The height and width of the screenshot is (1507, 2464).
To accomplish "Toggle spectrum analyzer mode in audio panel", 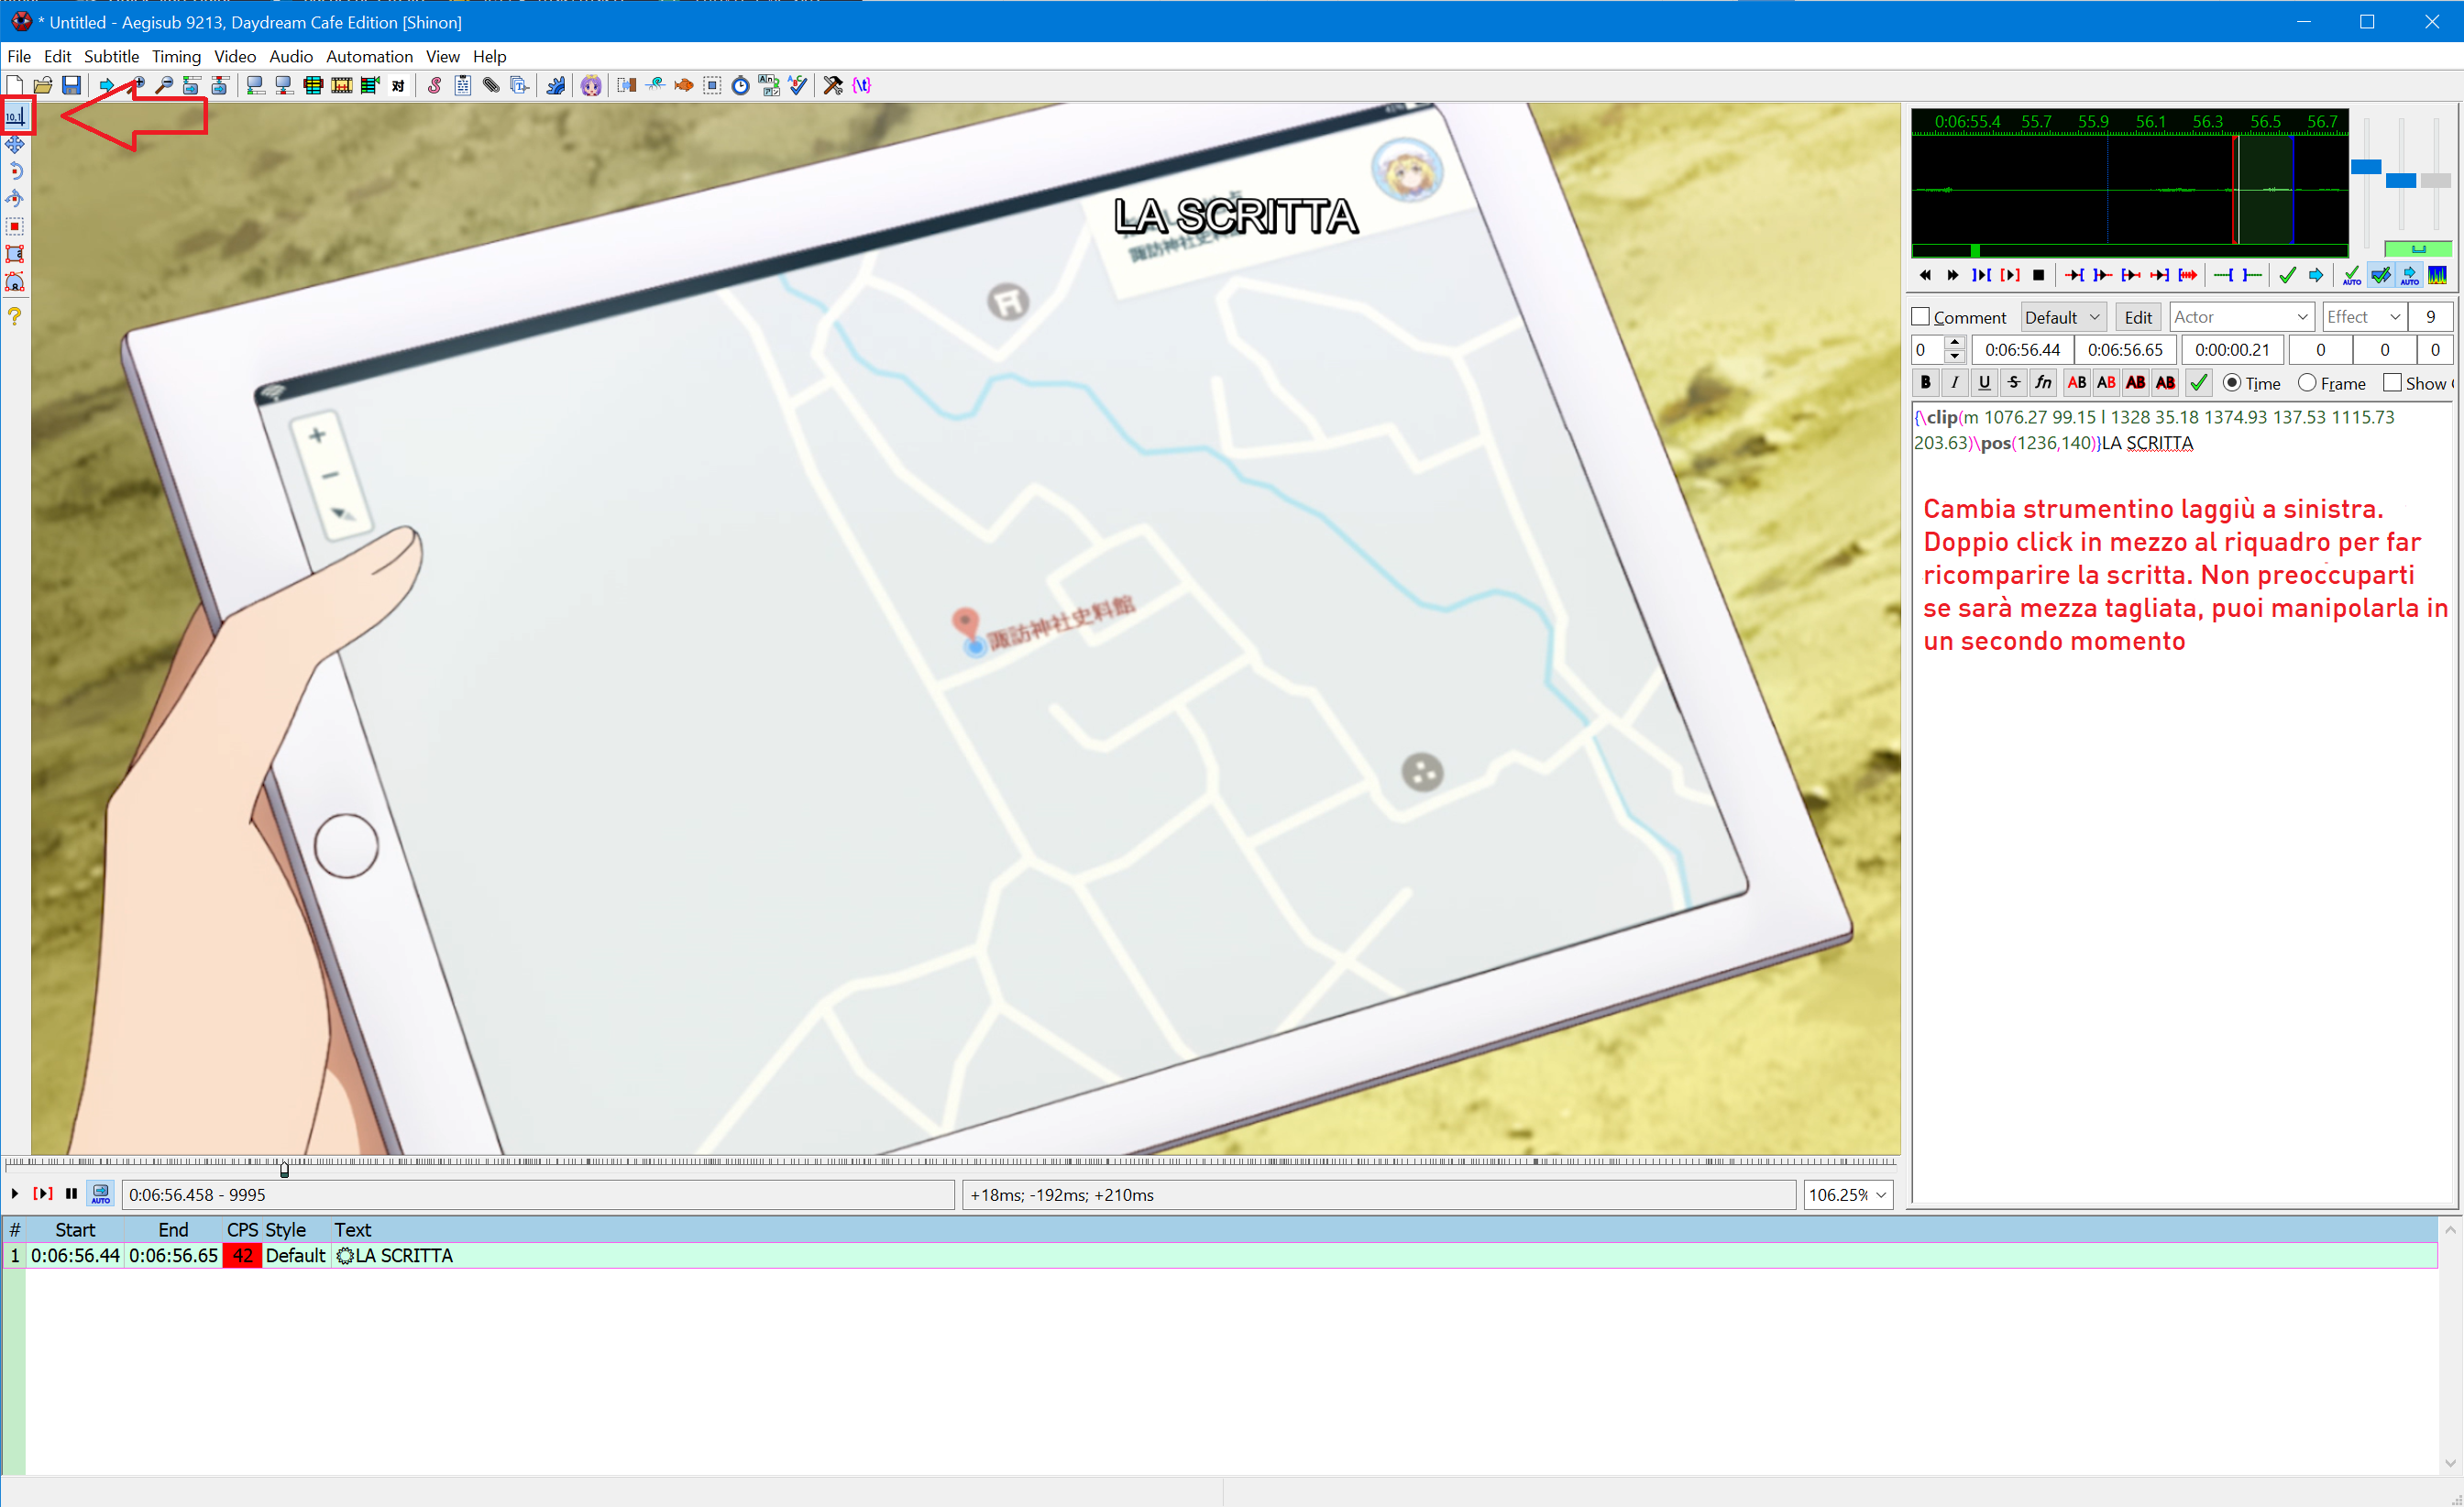I will click(2438, 275).
